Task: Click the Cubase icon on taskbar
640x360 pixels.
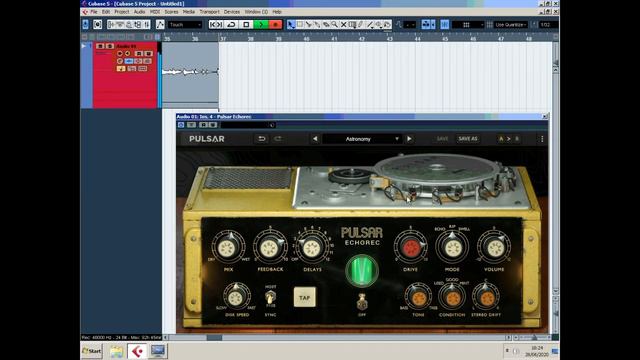Action: (x=137, y=351)
